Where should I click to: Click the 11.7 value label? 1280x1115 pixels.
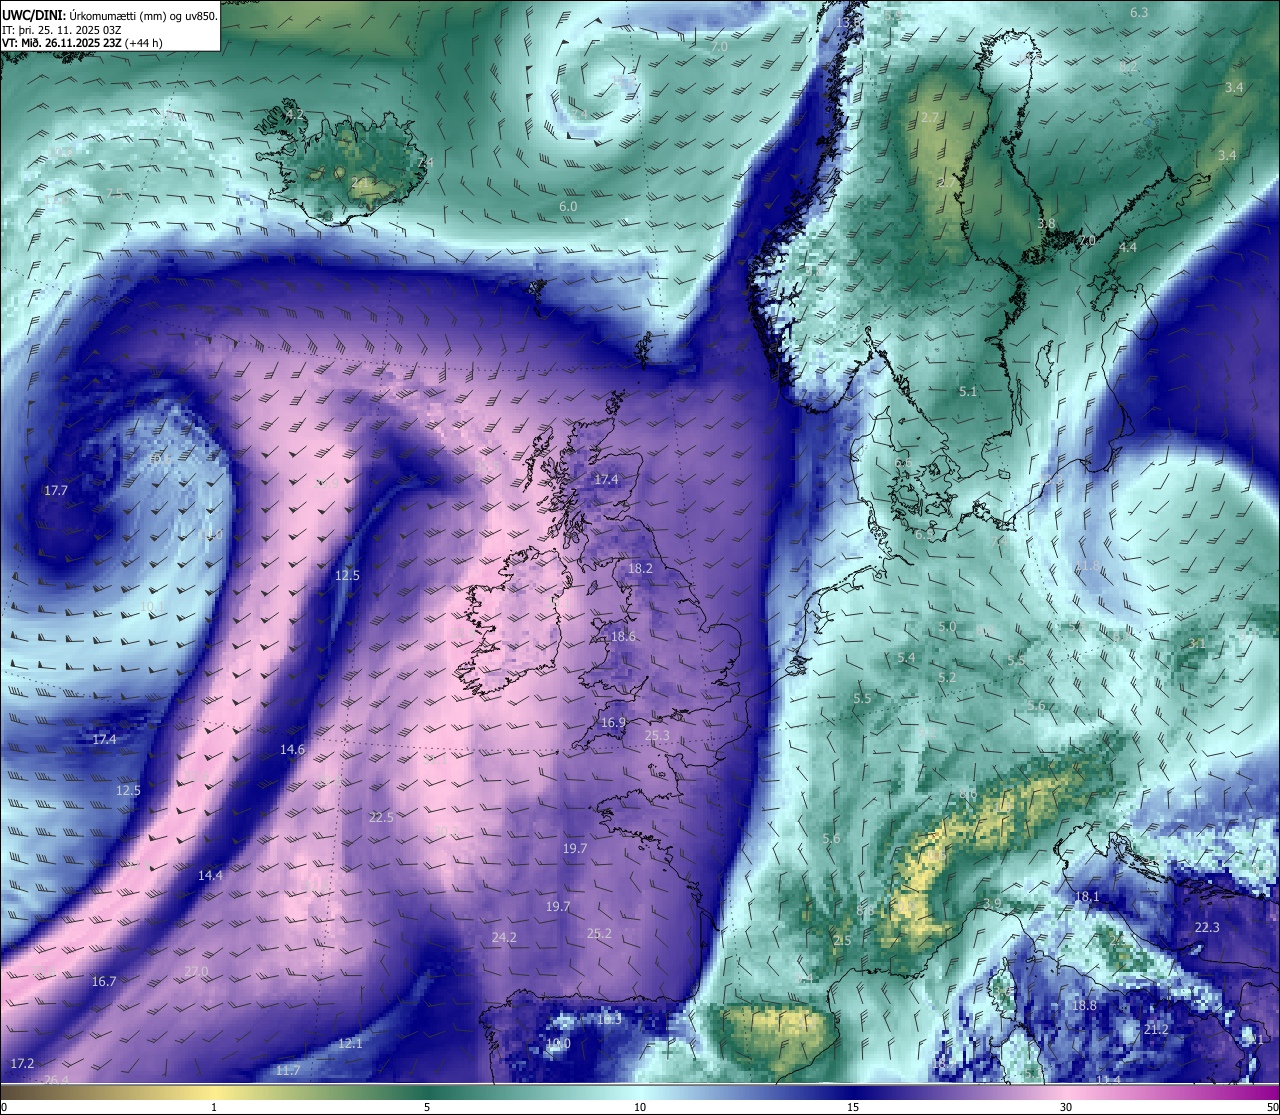[x=288, y=1070]
